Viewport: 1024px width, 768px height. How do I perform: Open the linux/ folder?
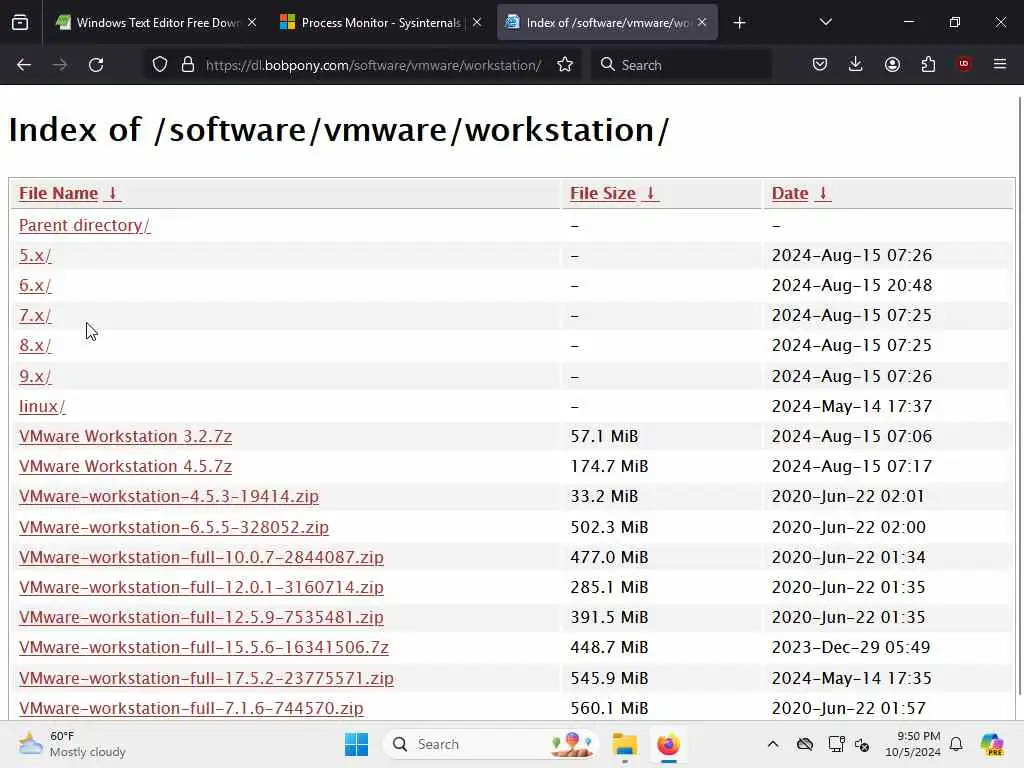42,406
